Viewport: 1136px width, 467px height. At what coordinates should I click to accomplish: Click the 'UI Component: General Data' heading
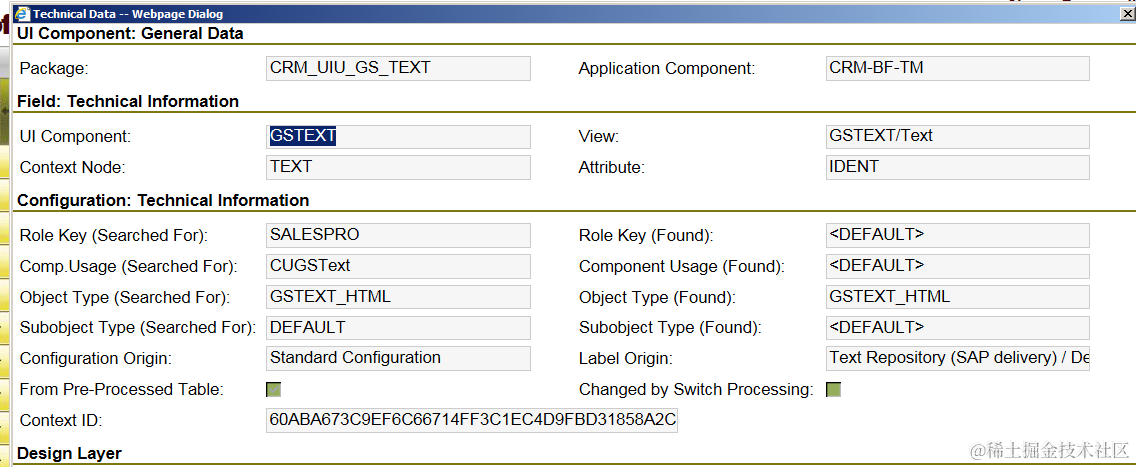pyautogui.click(x=130, y=33)
